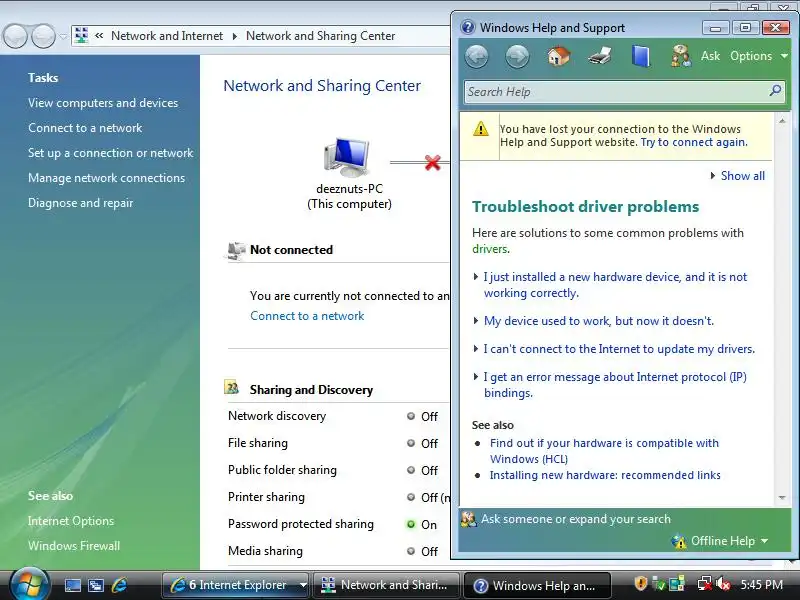Screen dimensions: 800x600
Task: Select Network and Internet breadcrumb
Action: pos(167,36)
